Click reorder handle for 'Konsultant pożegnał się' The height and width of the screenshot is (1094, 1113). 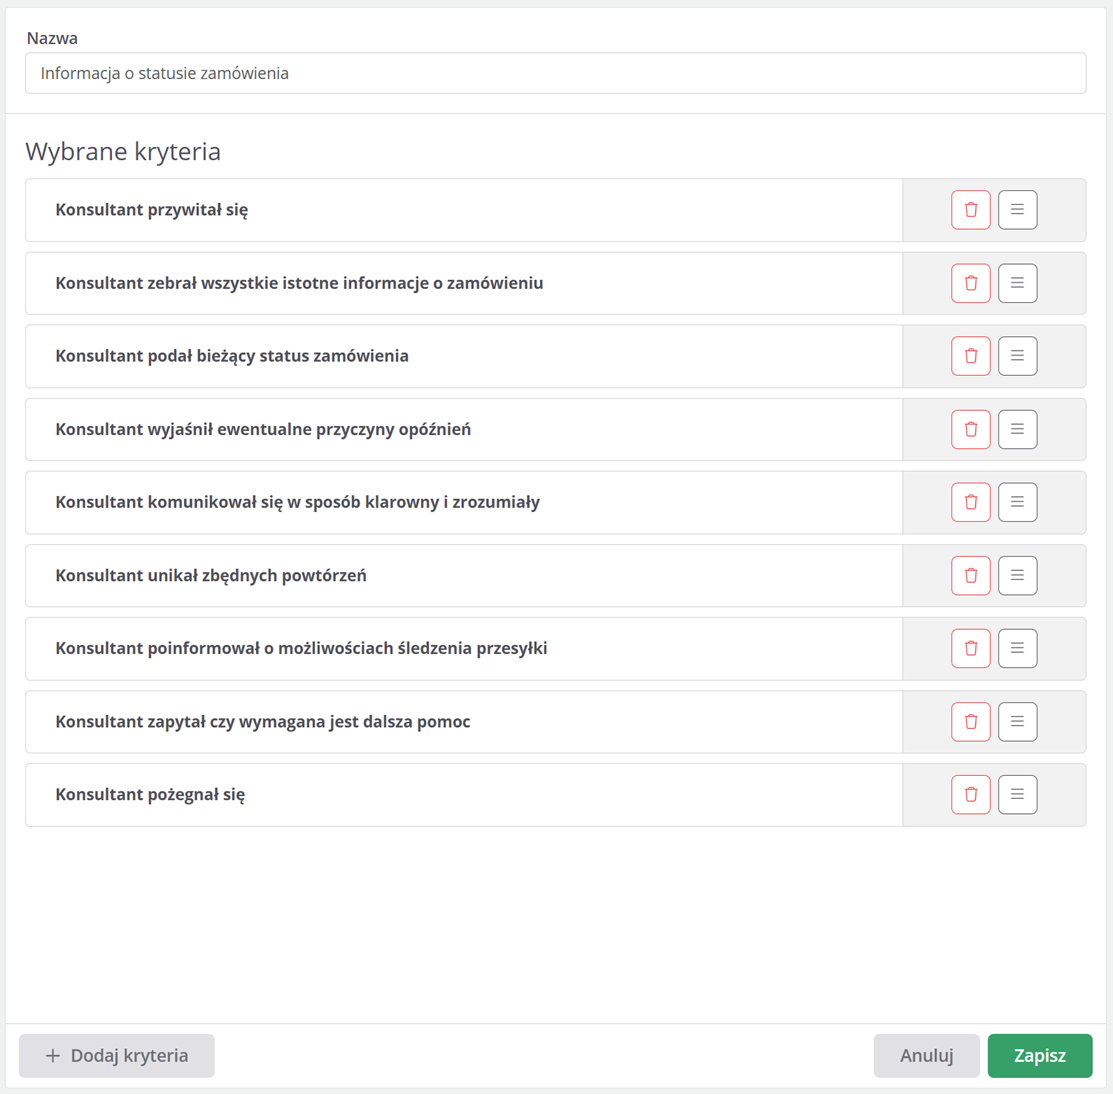[1017, 794]
